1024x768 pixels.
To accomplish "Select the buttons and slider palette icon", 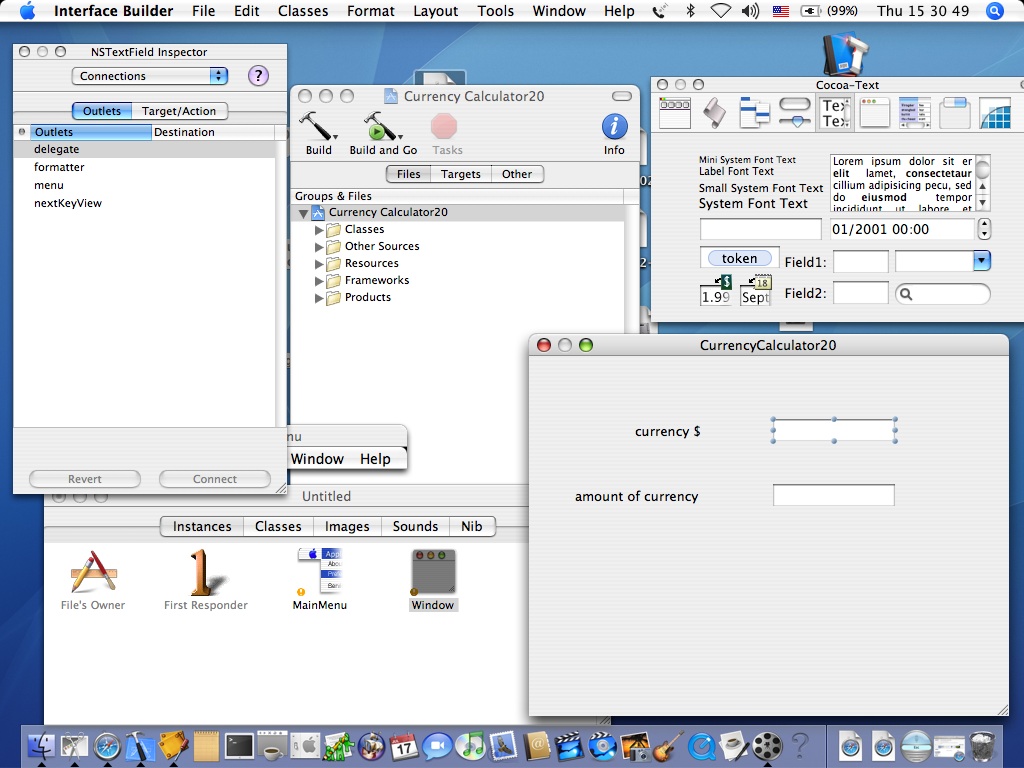I will pos(795,113).
